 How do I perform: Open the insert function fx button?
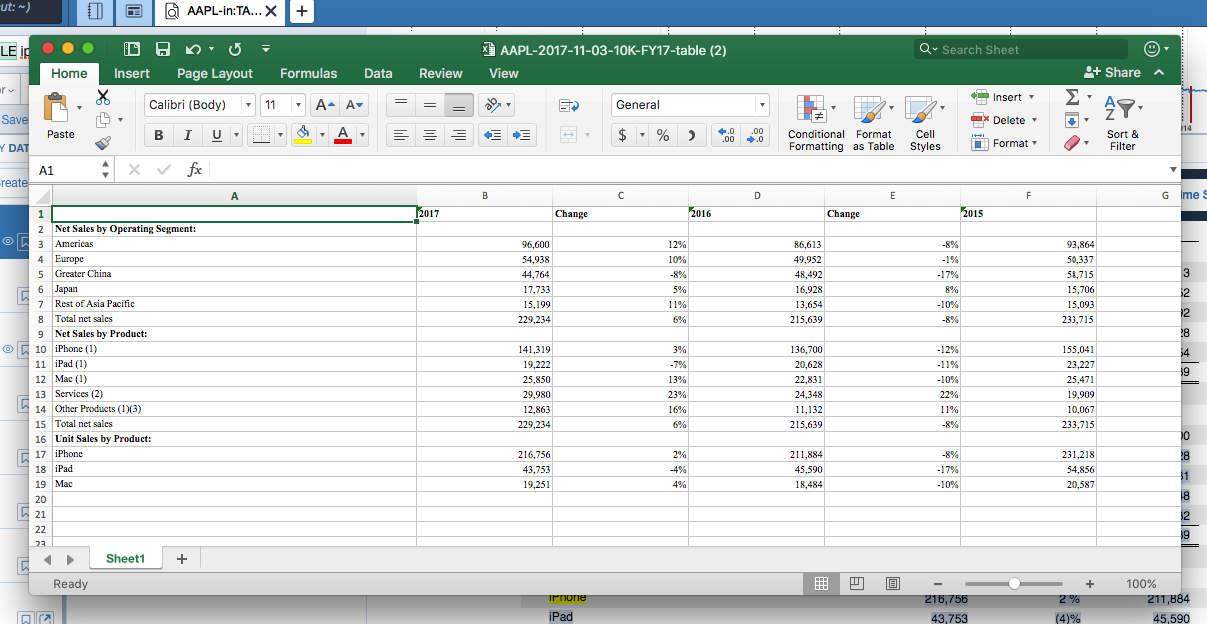(x=195, y=170)
